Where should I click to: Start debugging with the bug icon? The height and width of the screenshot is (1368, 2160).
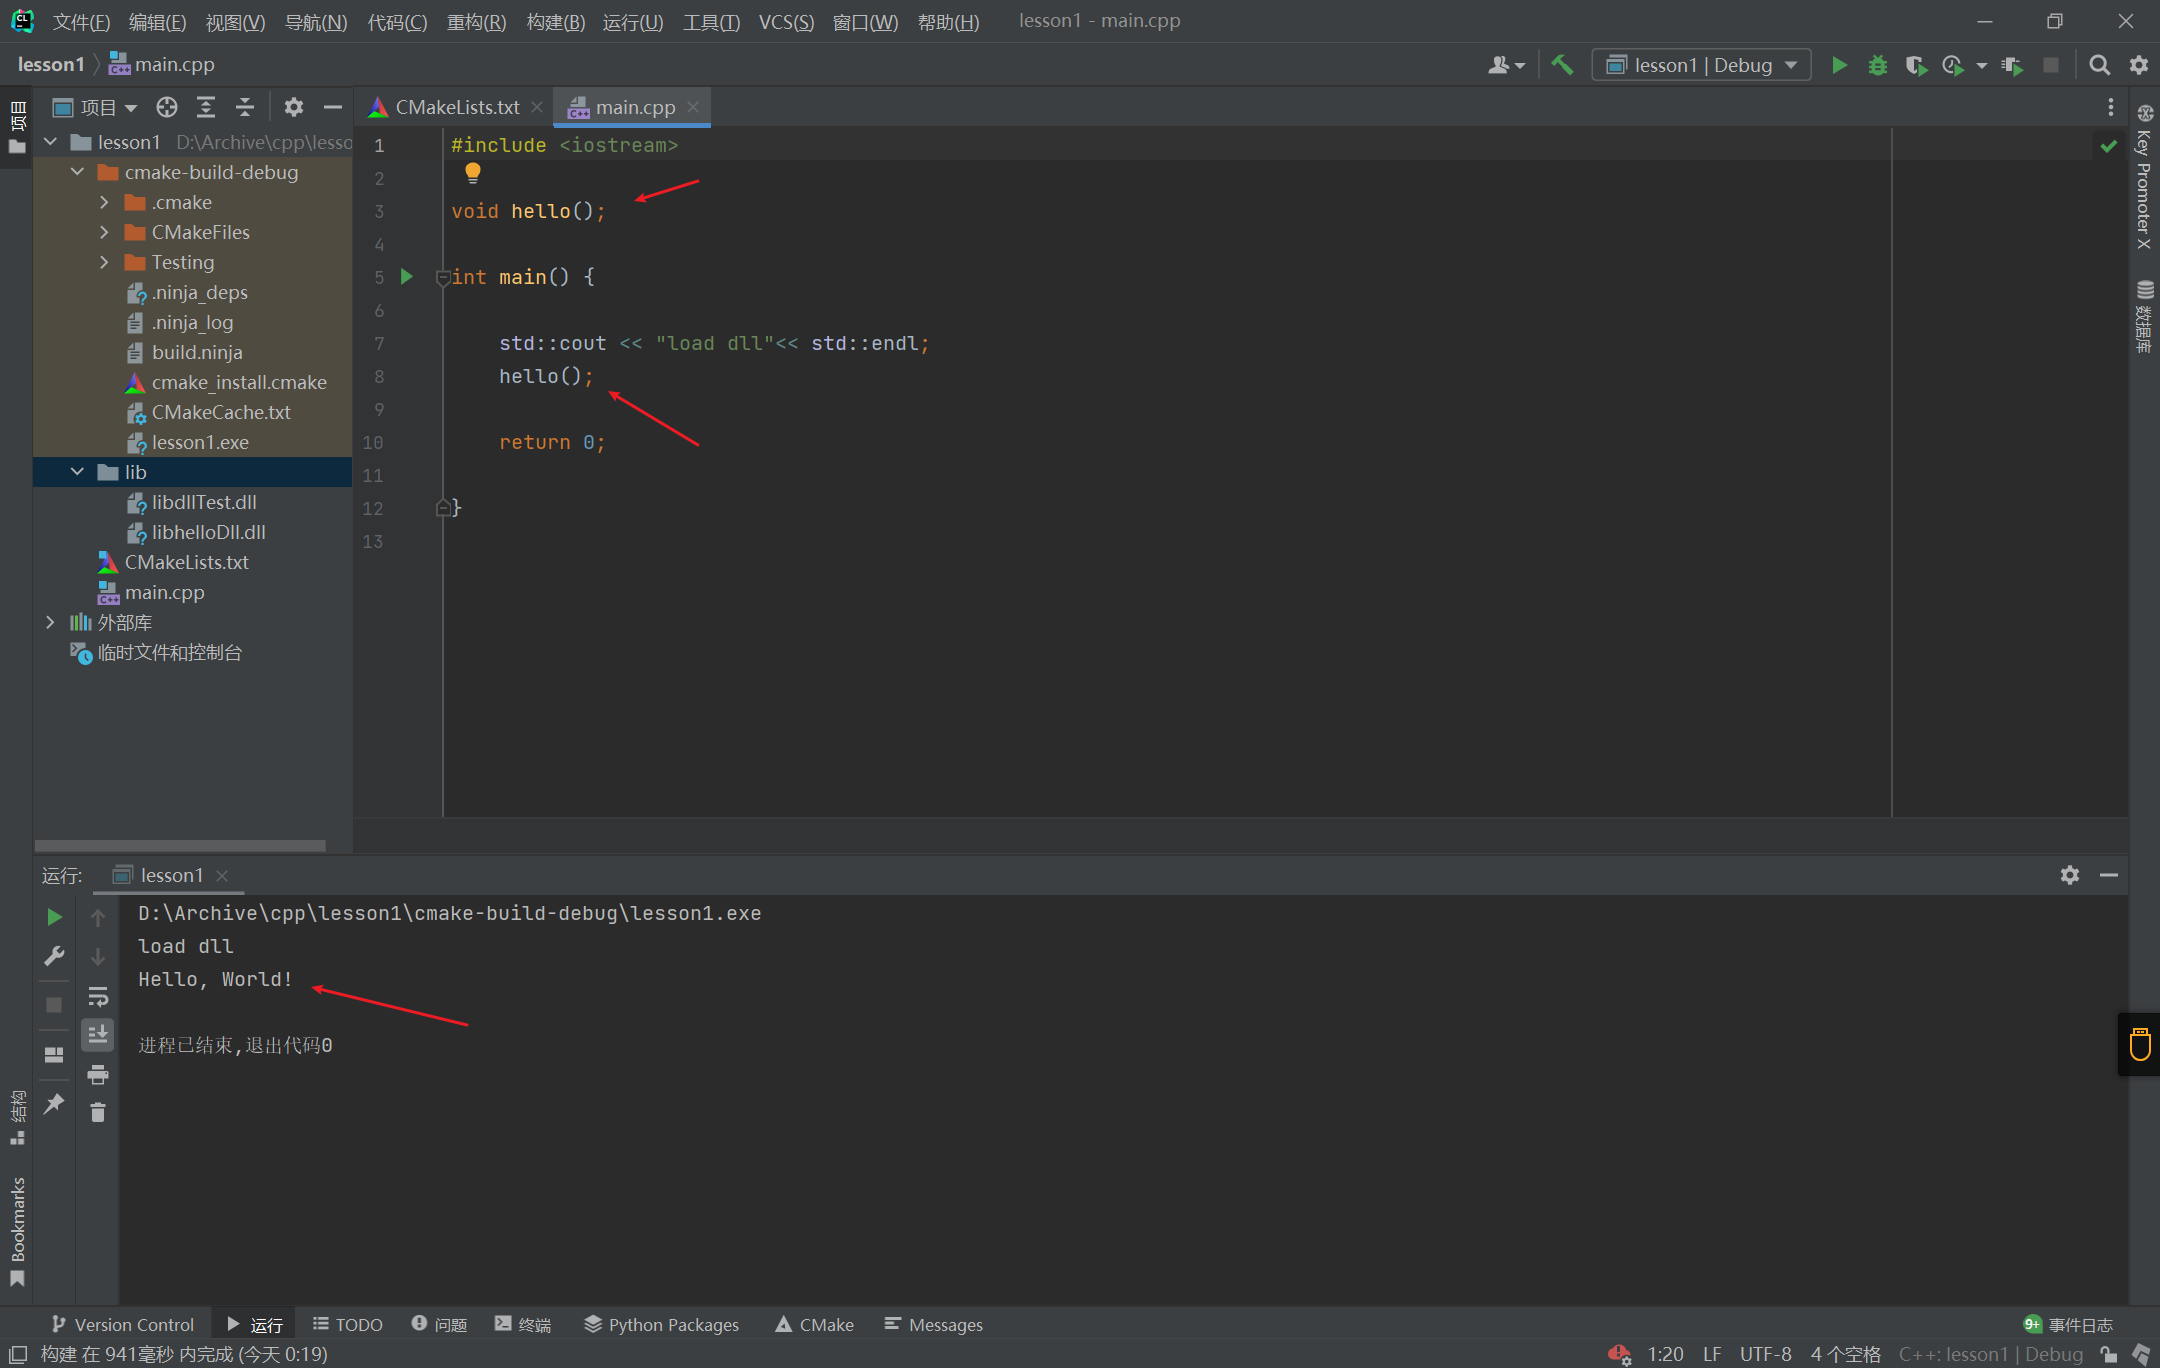(x=1878, y=65)
